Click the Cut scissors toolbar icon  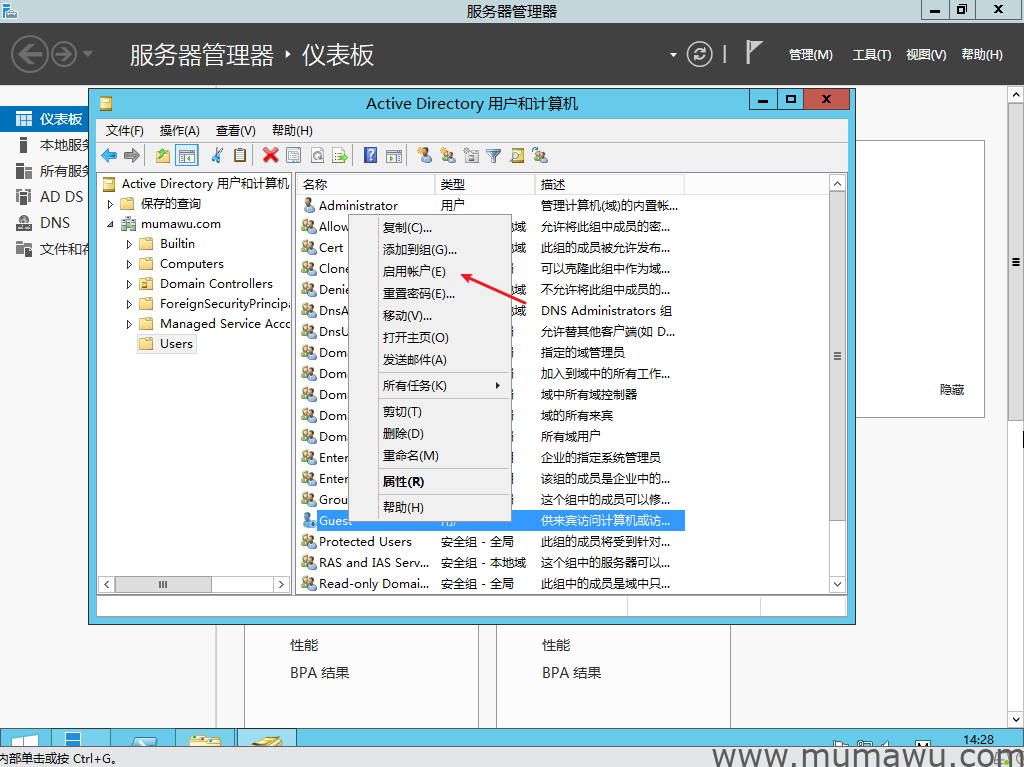[x=217, y=155]
